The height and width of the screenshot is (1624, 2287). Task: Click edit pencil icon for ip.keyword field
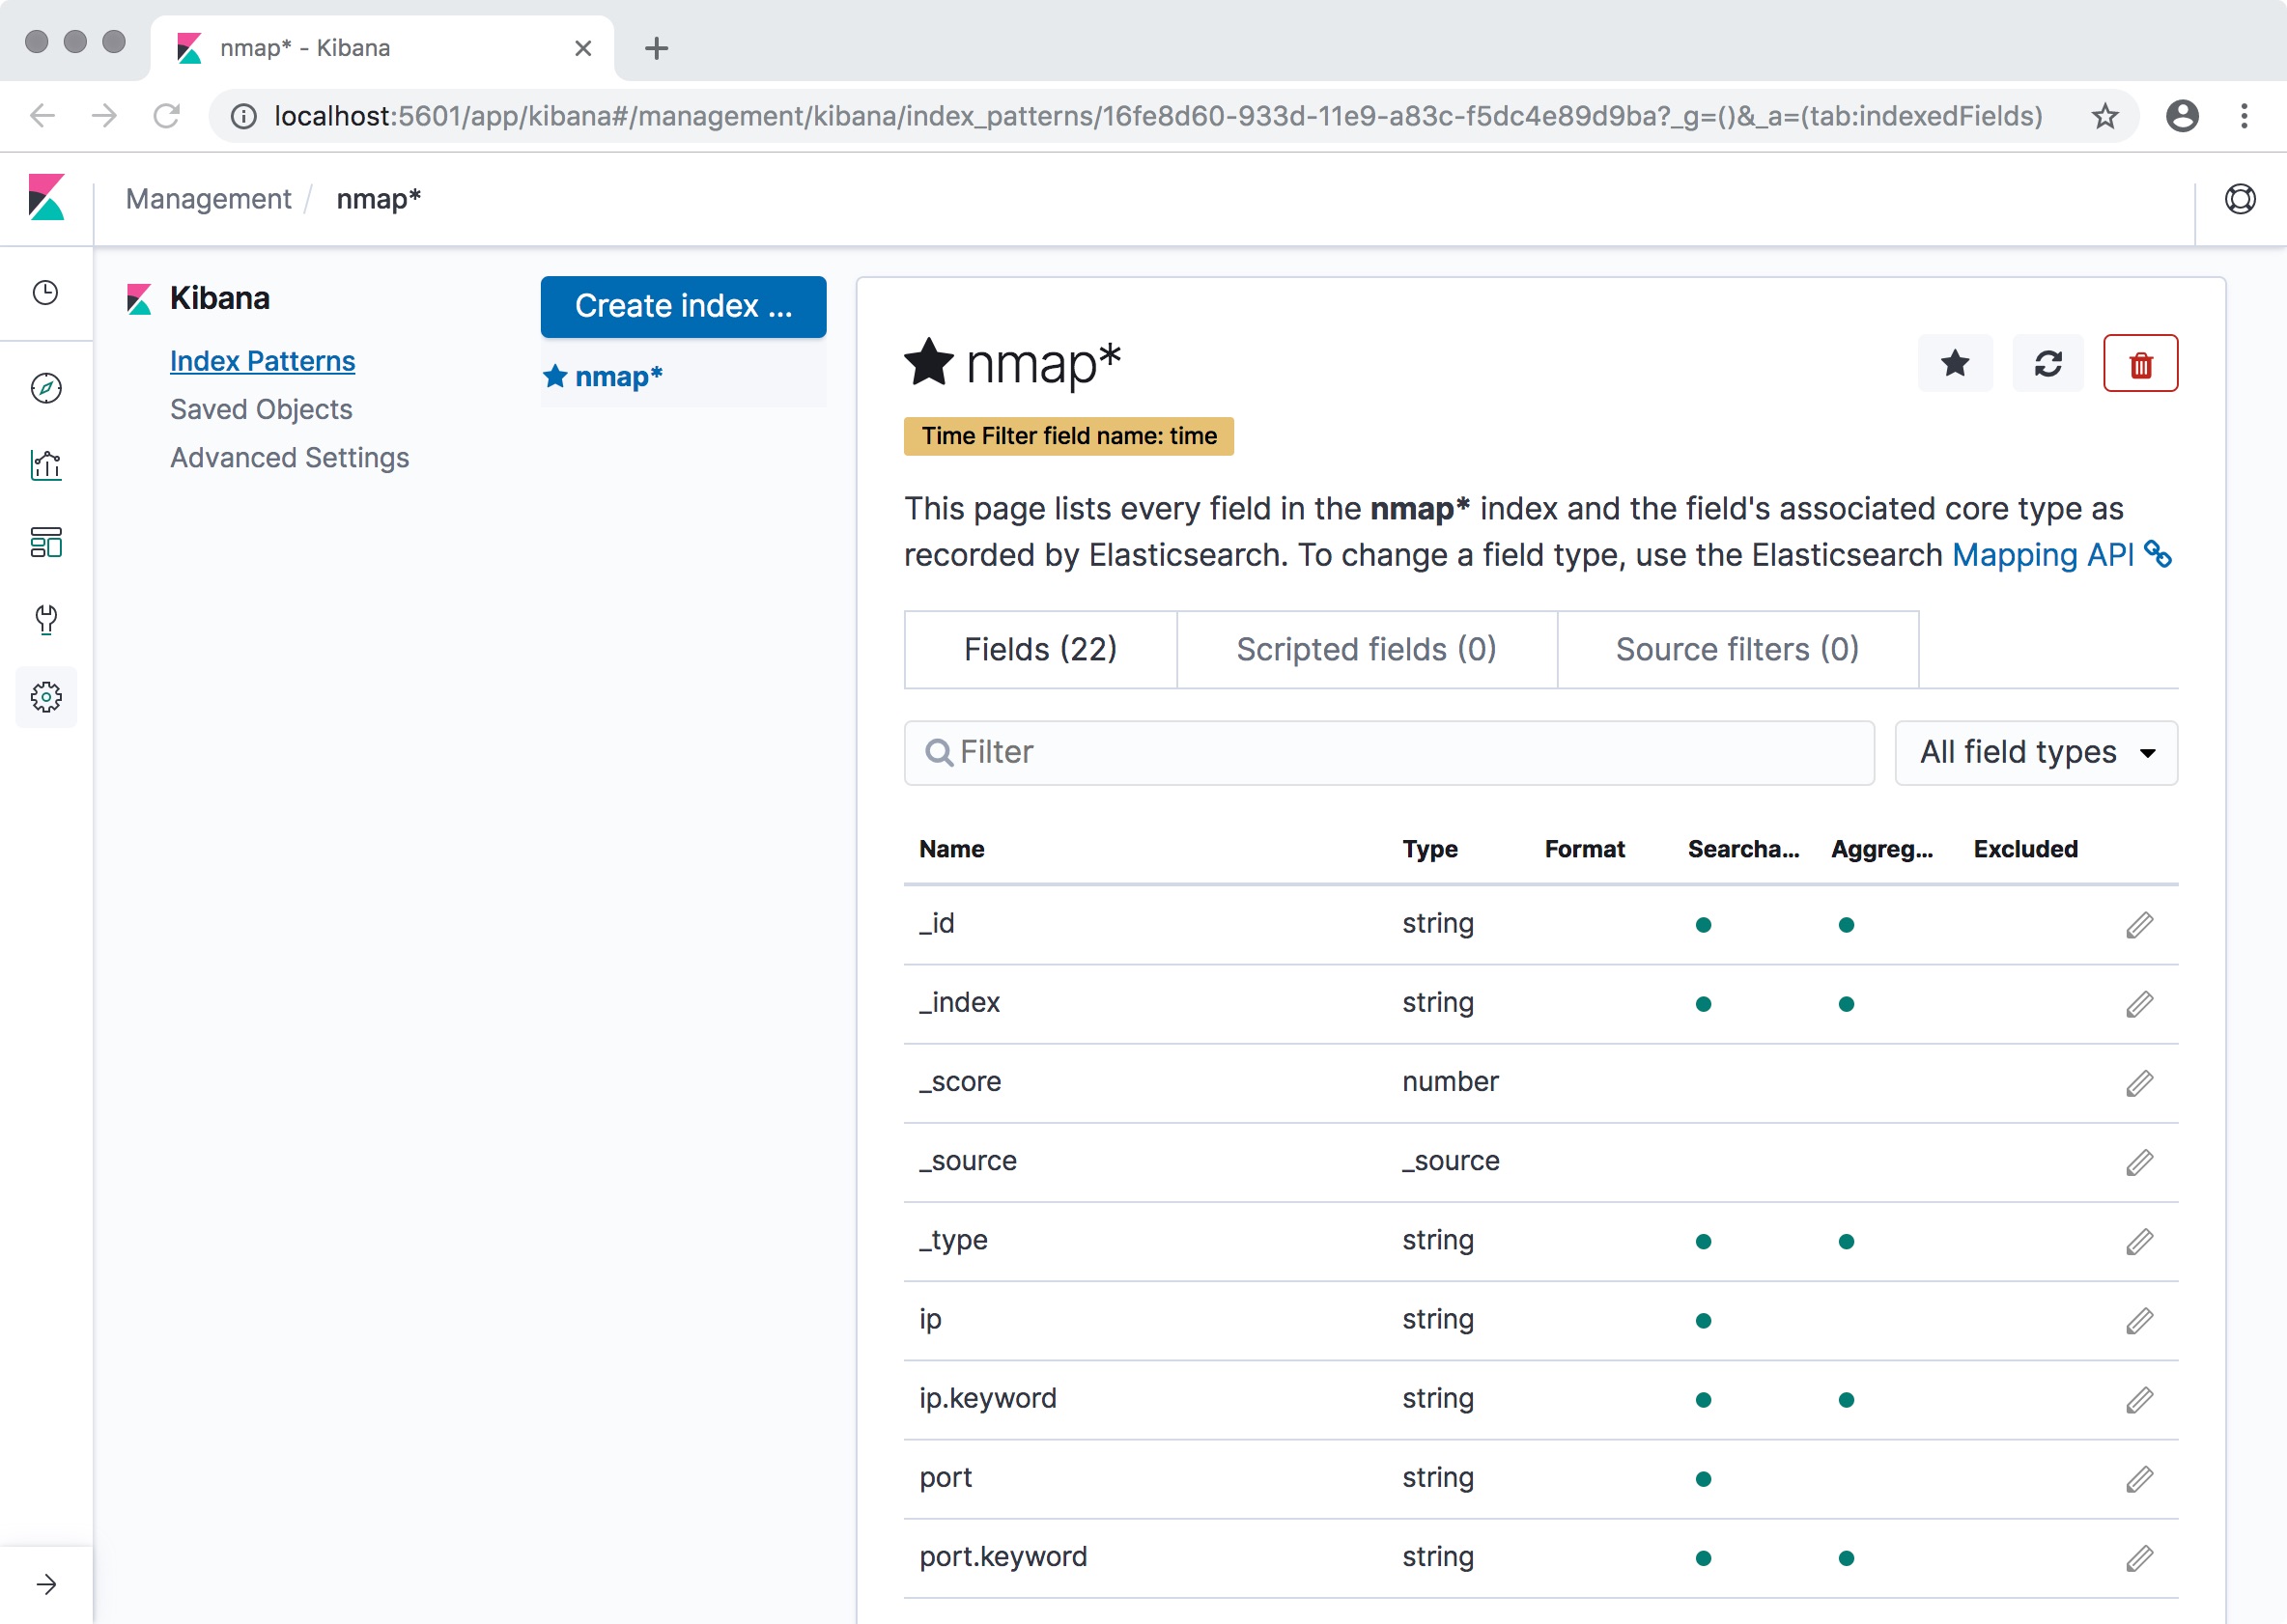click(2139, 1397)
